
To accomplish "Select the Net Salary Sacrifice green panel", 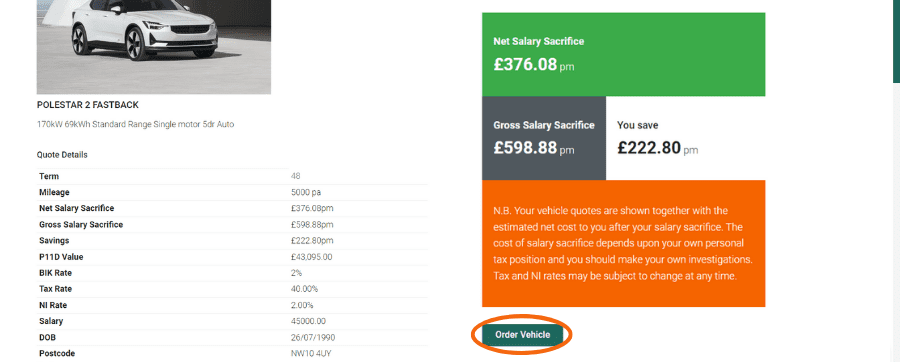I will 623,55.
